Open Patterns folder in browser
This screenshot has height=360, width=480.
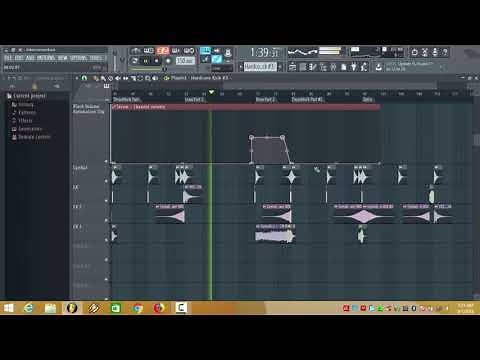coord(24,112)
